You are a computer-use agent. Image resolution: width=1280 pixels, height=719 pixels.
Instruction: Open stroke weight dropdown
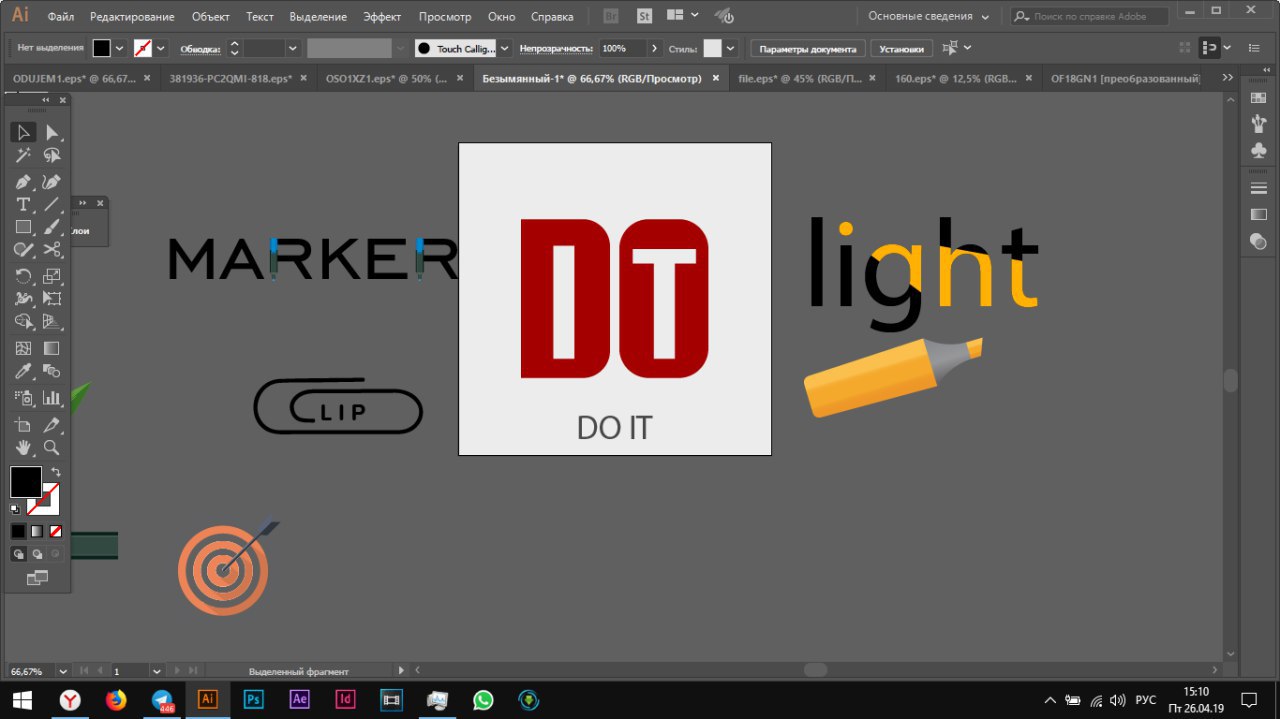293,48
